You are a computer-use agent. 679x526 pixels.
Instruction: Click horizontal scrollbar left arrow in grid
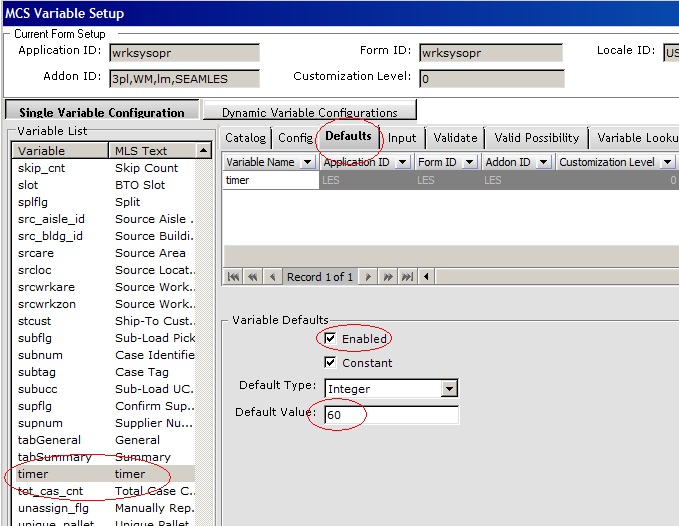click(x=427, y=277)
